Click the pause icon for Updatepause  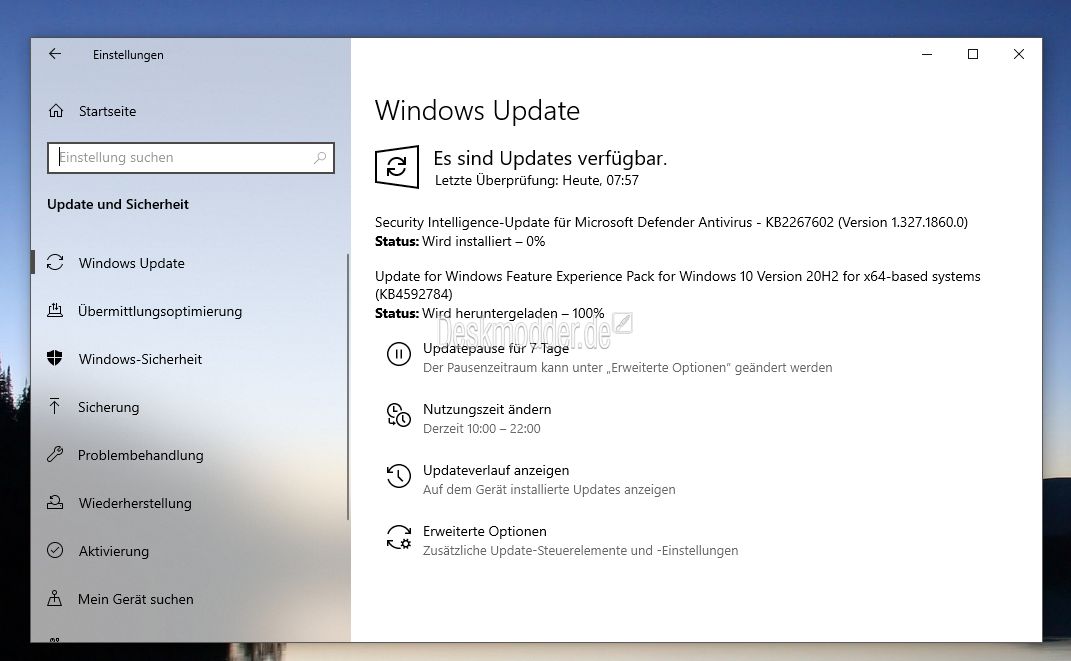pos(399,354)
